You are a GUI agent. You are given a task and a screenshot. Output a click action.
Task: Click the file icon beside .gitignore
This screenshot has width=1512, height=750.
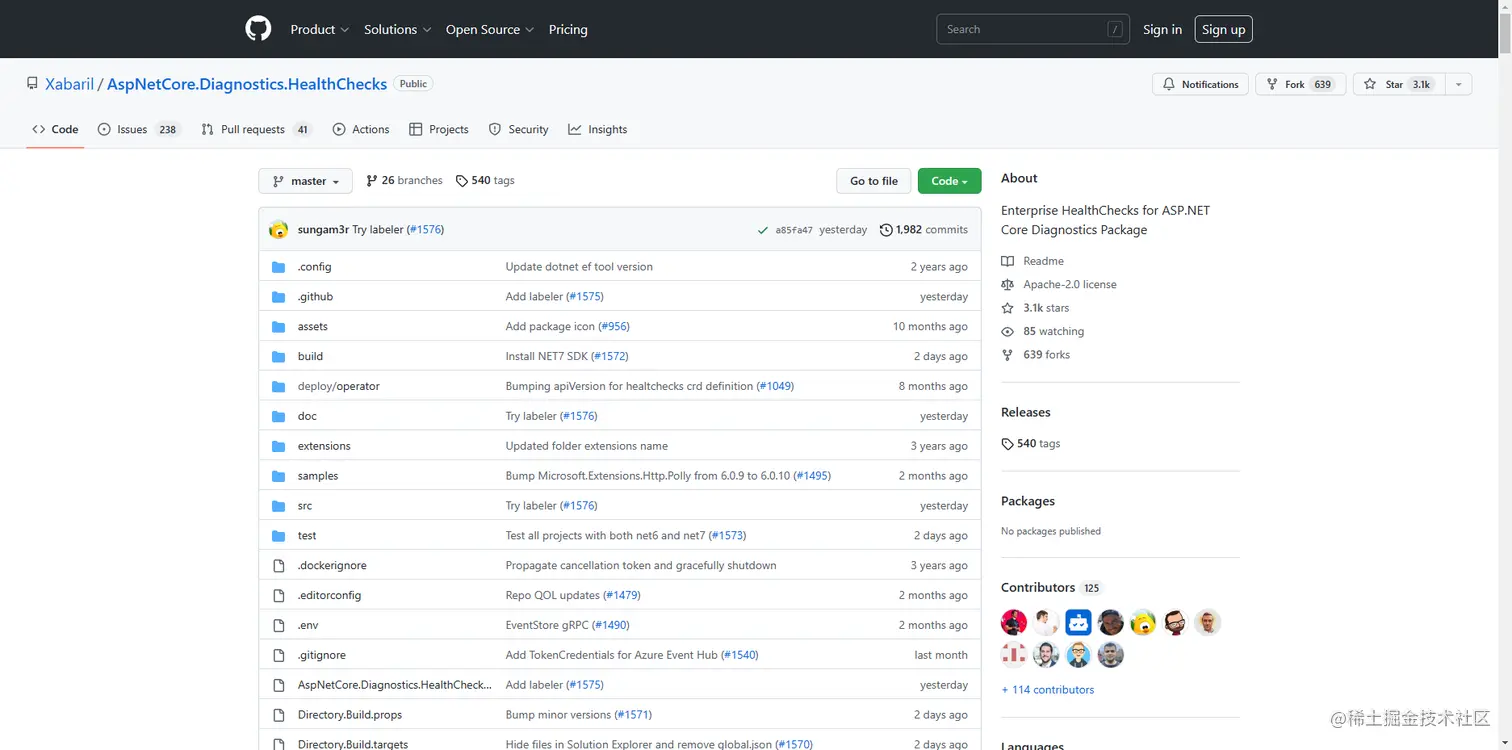pos(279,655)
